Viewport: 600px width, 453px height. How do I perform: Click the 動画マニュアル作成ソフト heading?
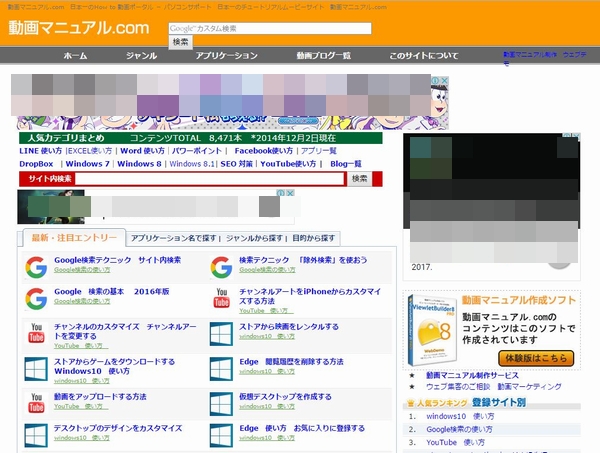519,300
